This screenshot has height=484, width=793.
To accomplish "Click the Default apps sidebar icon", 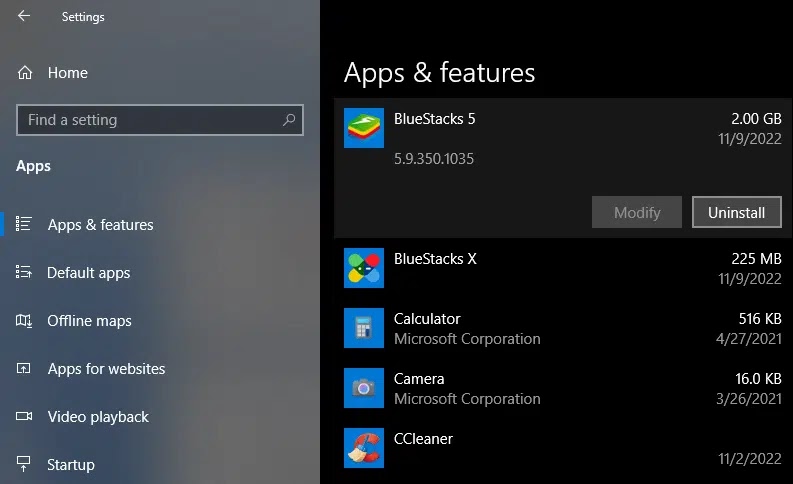I will pyautogui.click(x=24, y=272).
